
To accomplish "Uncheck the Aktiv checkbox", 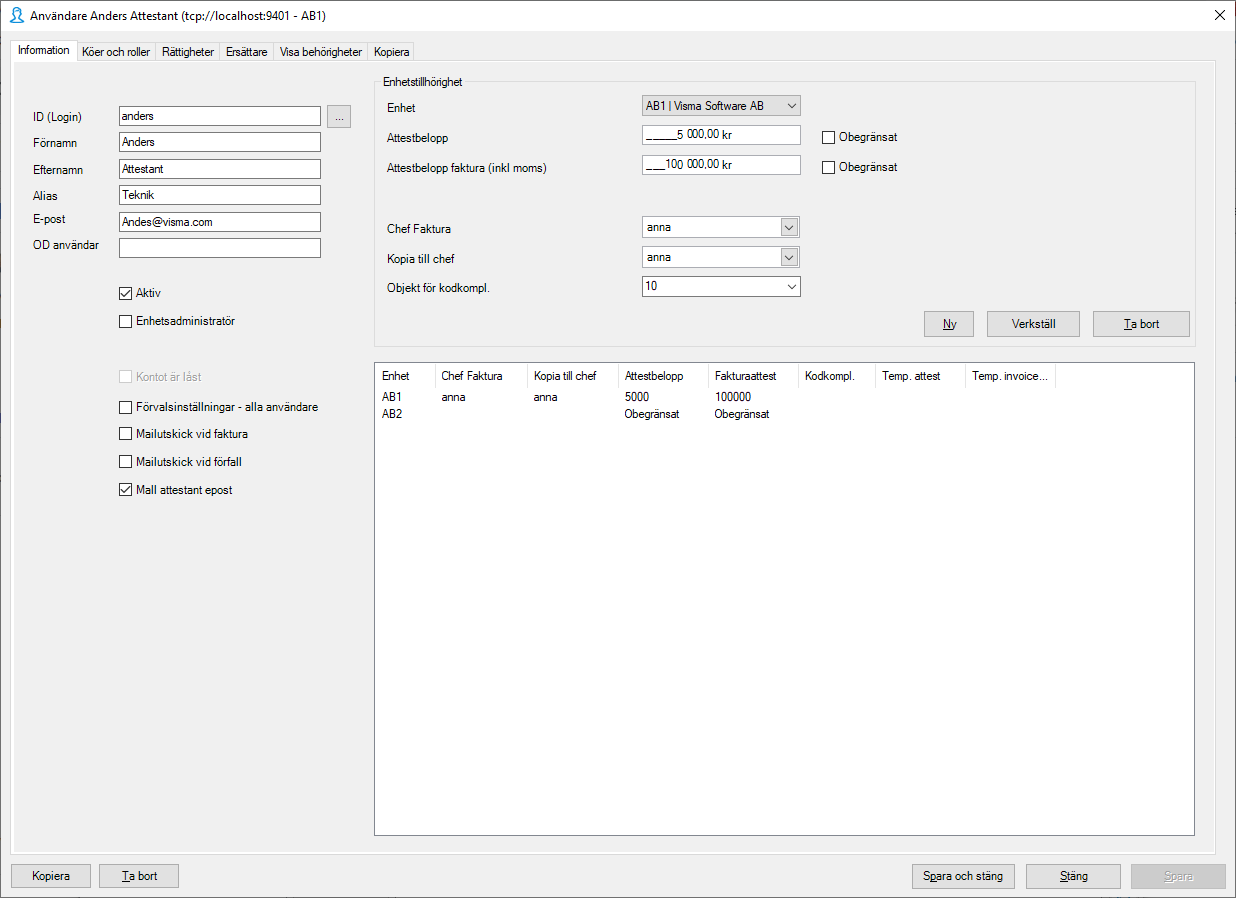I will (125, 293).
